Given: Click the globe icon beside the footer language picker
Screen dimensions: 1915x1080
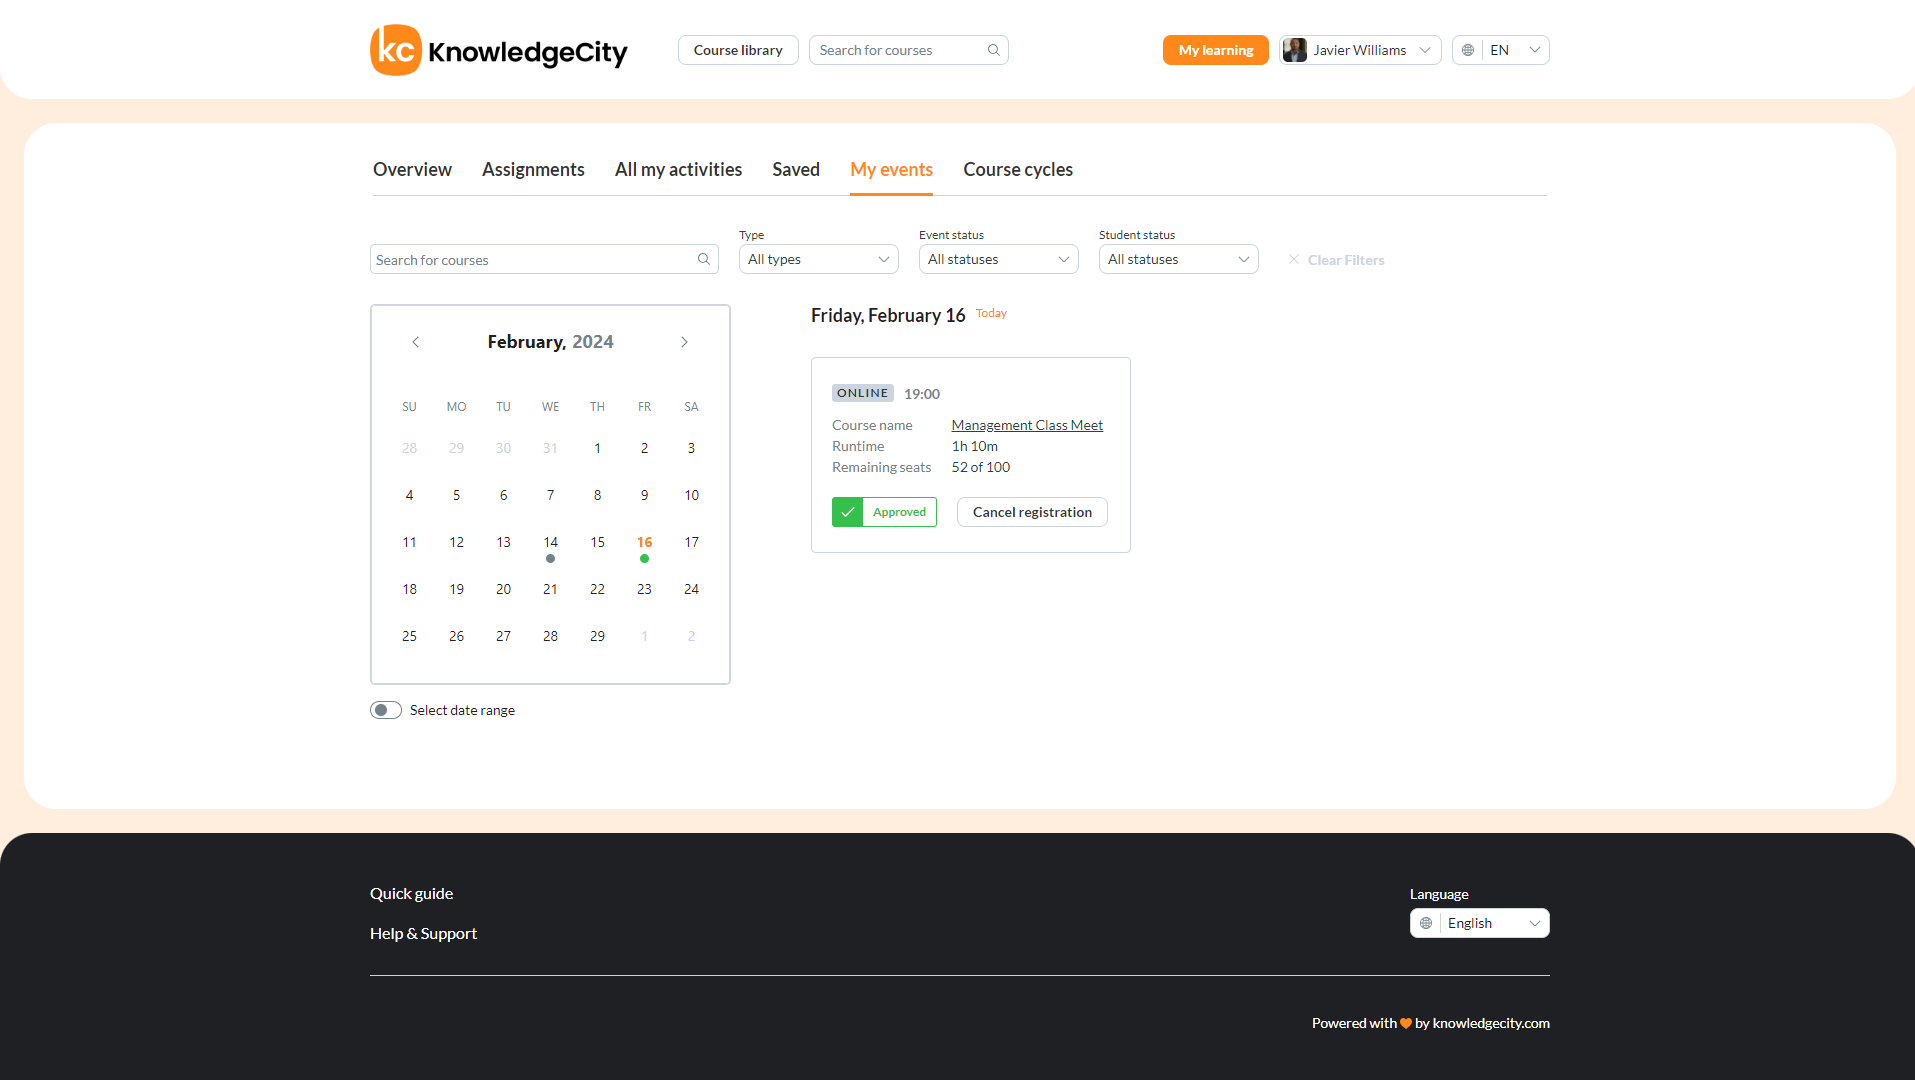Looking at the screenshot, I should 1425,922.
